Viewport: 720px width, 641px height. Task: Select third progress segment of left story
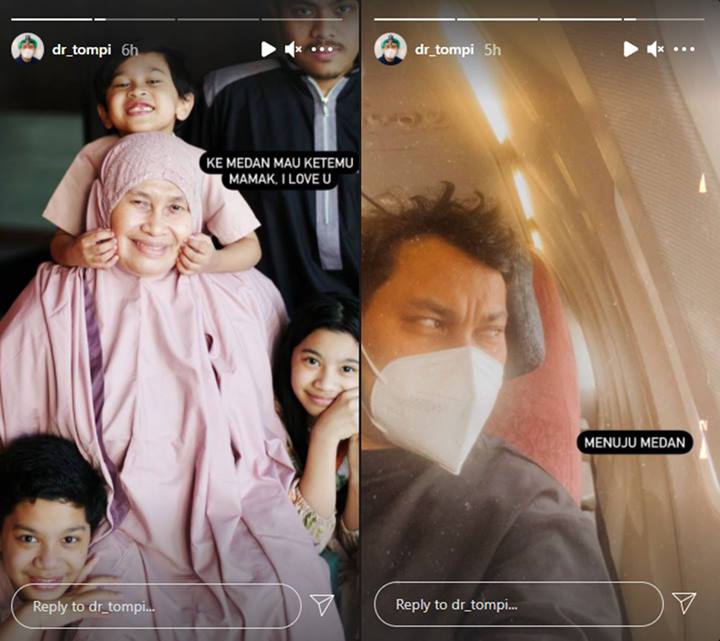(x=219, y=19)
